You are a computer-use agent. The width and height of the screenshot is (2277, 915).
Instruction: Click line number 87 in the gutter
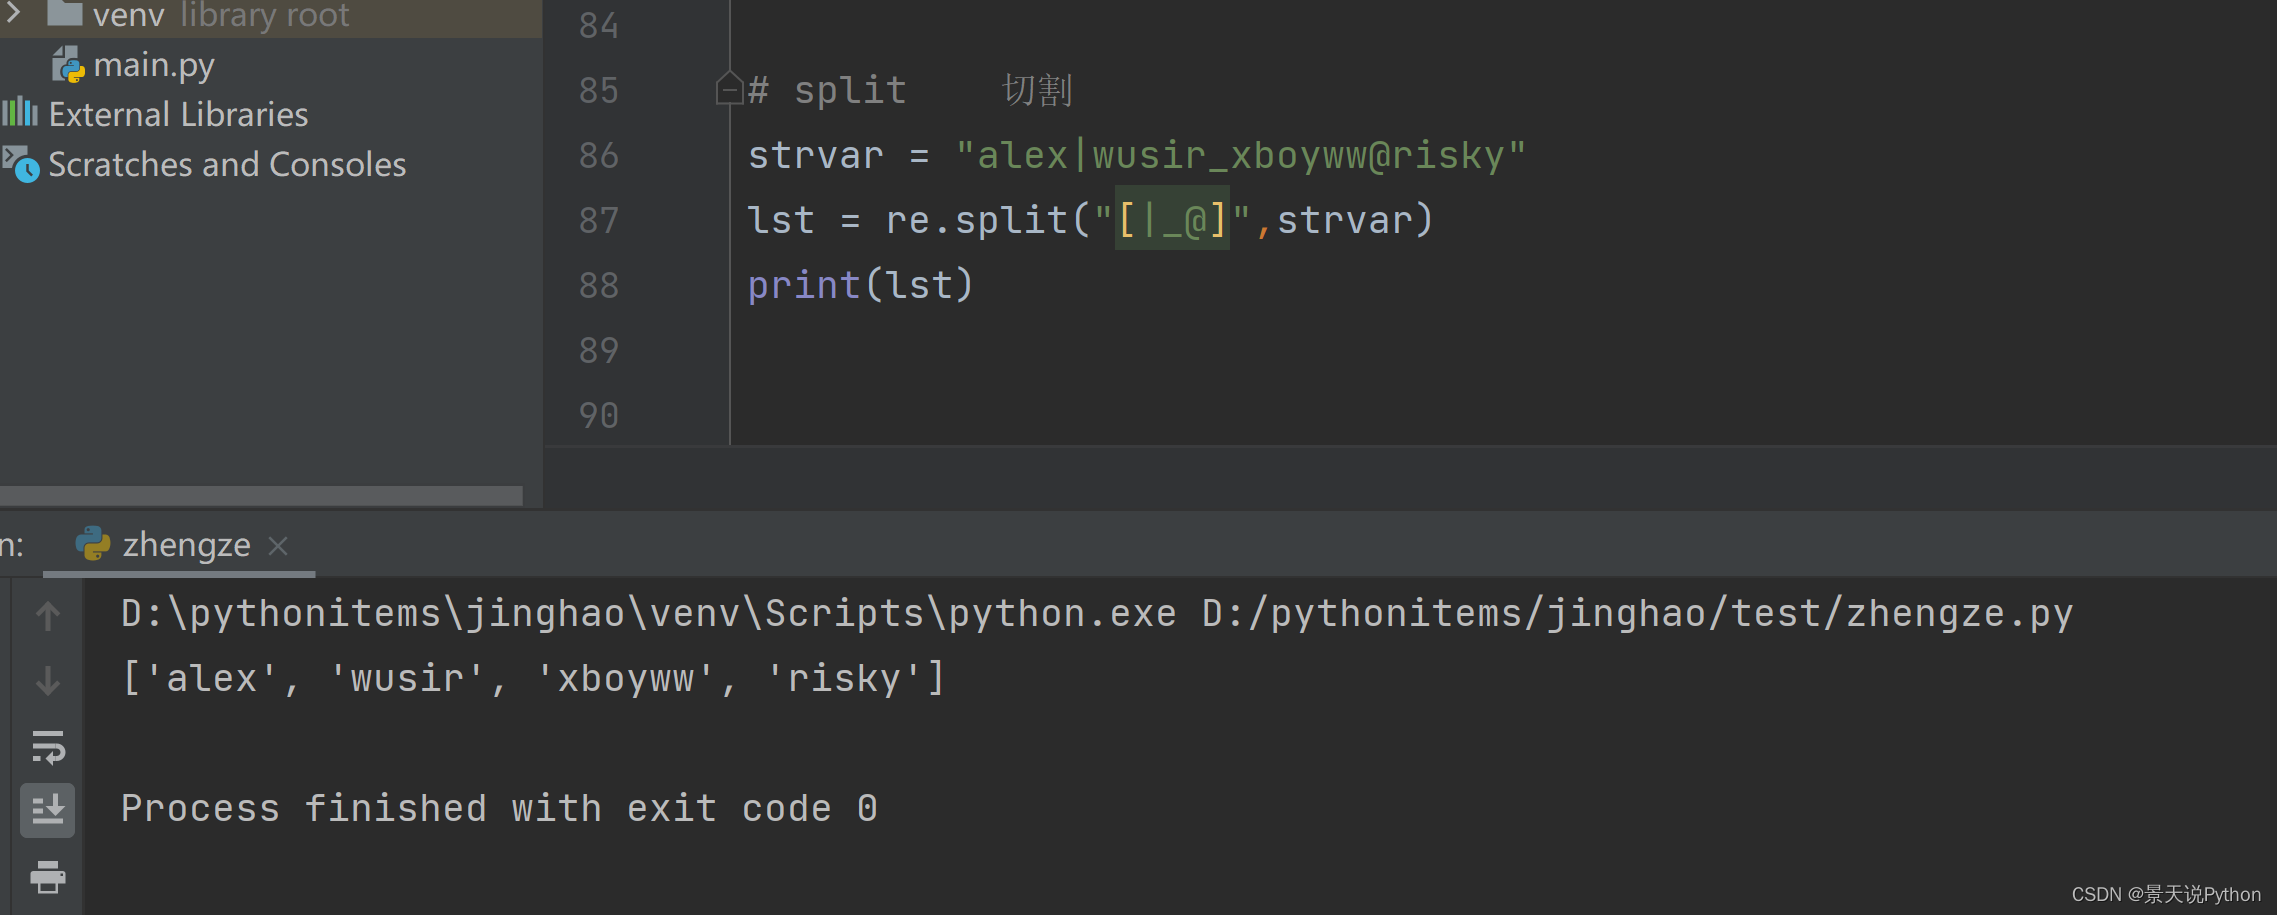(x=598, y=220)
